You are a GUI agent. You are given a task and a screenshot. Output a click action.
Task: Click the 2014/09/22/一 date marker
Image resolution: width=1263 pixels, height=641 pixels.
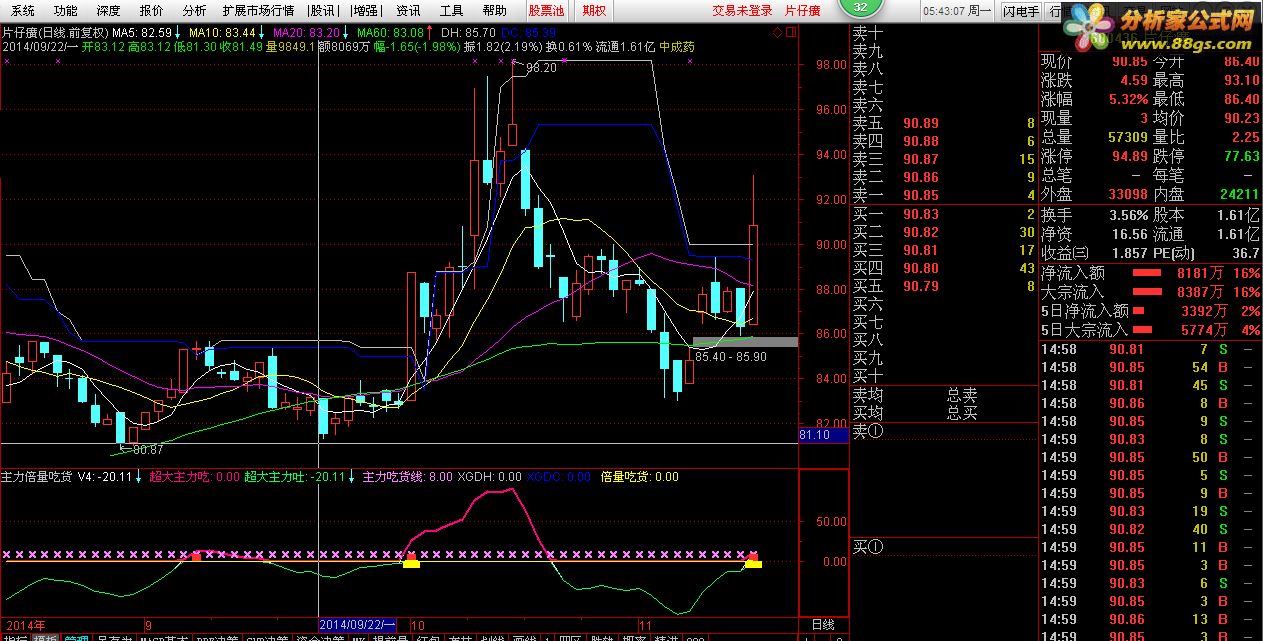pos(359,623)
